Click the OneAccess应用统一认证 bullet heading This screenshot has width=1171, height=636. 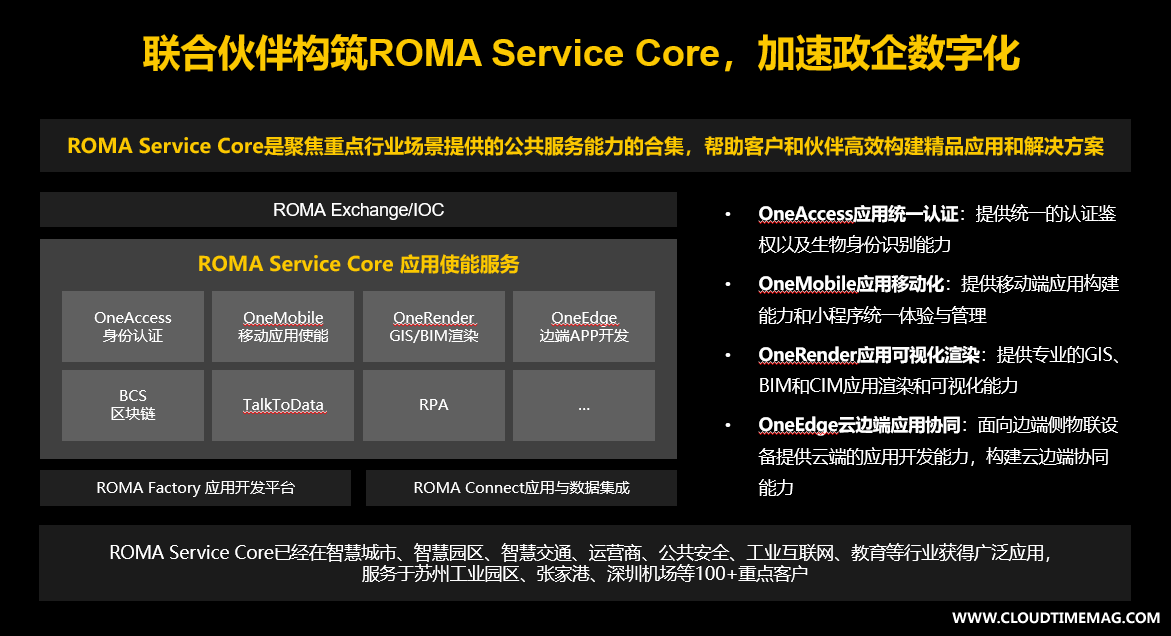pos(858,214)
